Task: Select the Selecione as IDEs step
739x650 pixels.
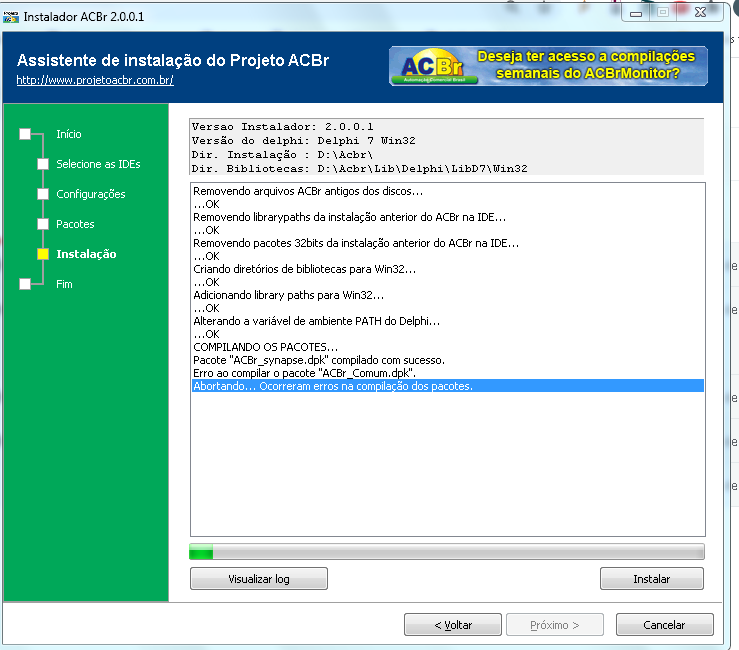Action: [x=98, y=164]
